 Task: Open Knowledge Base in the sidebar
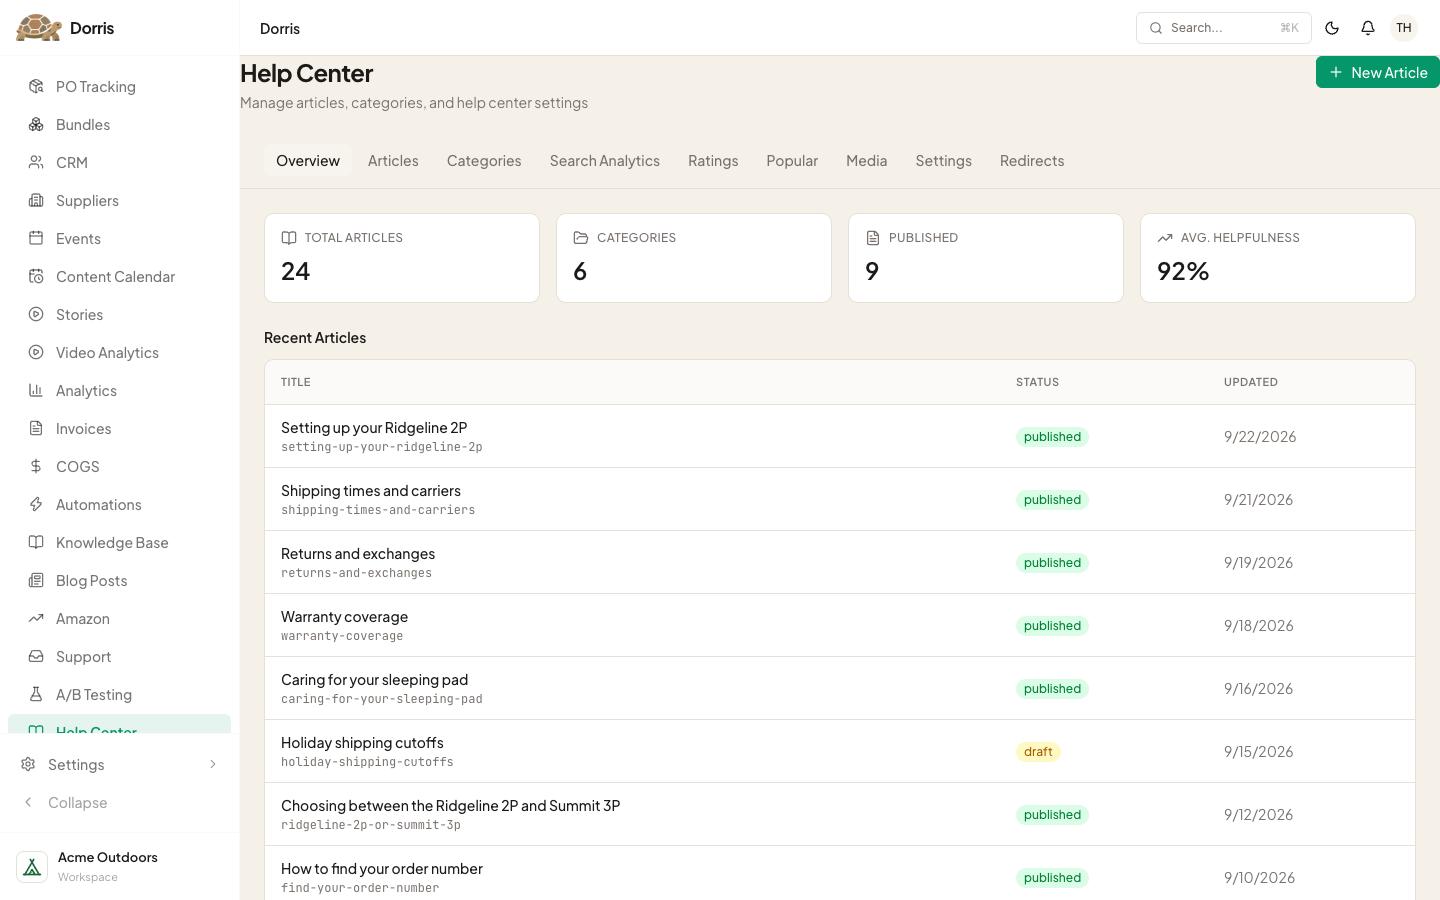pyautogui.click(x=119, y=542)
